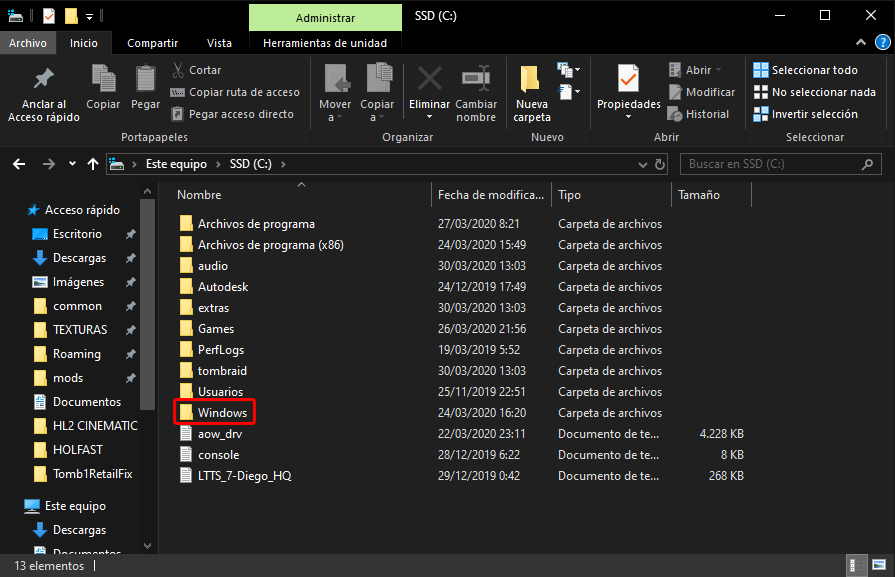
Task: Click the Eliminar red X icon
Action: click(x=429, y=79)
